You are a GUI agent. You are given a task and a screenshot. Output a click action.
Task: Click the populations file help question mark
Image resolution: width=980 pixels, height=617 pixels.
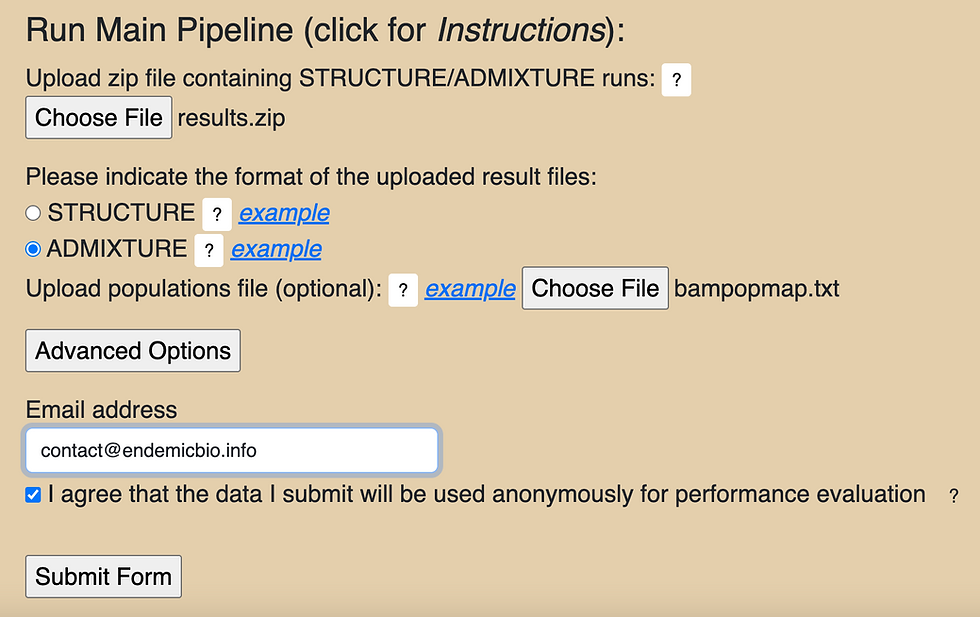click(402, 290)
